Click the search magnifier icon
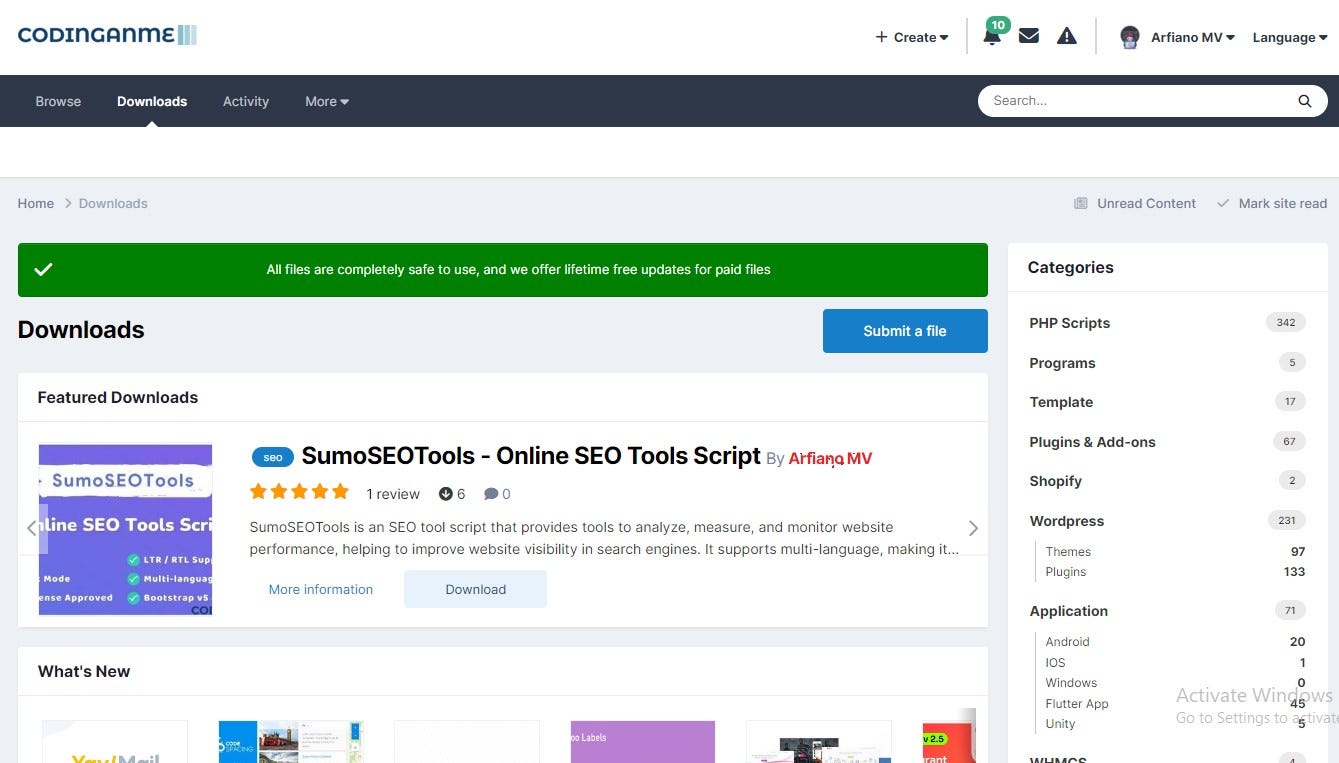 [1304, 100]
